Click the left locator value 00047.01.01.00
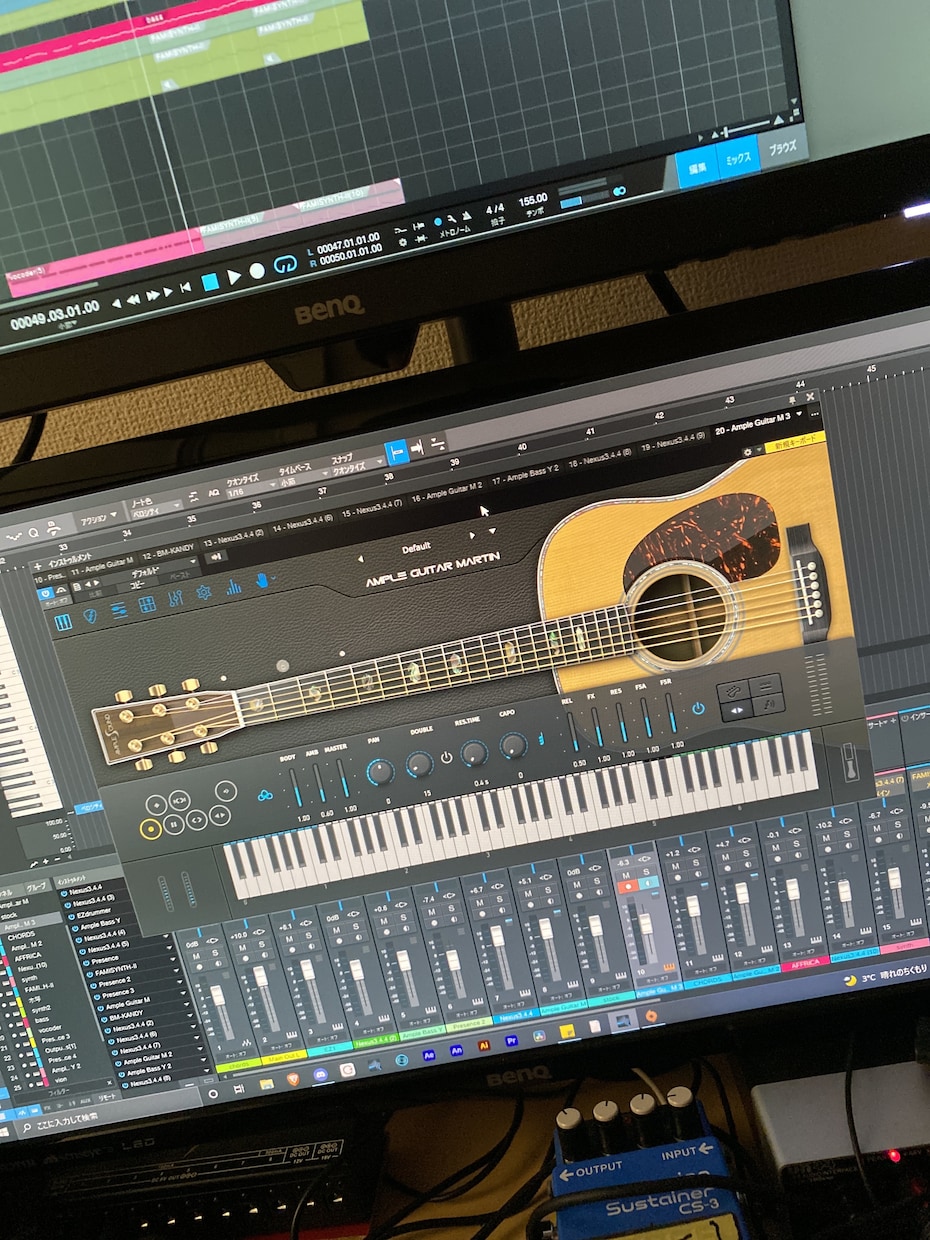This screenshot has height=1240, width=930. coord(348,242)
